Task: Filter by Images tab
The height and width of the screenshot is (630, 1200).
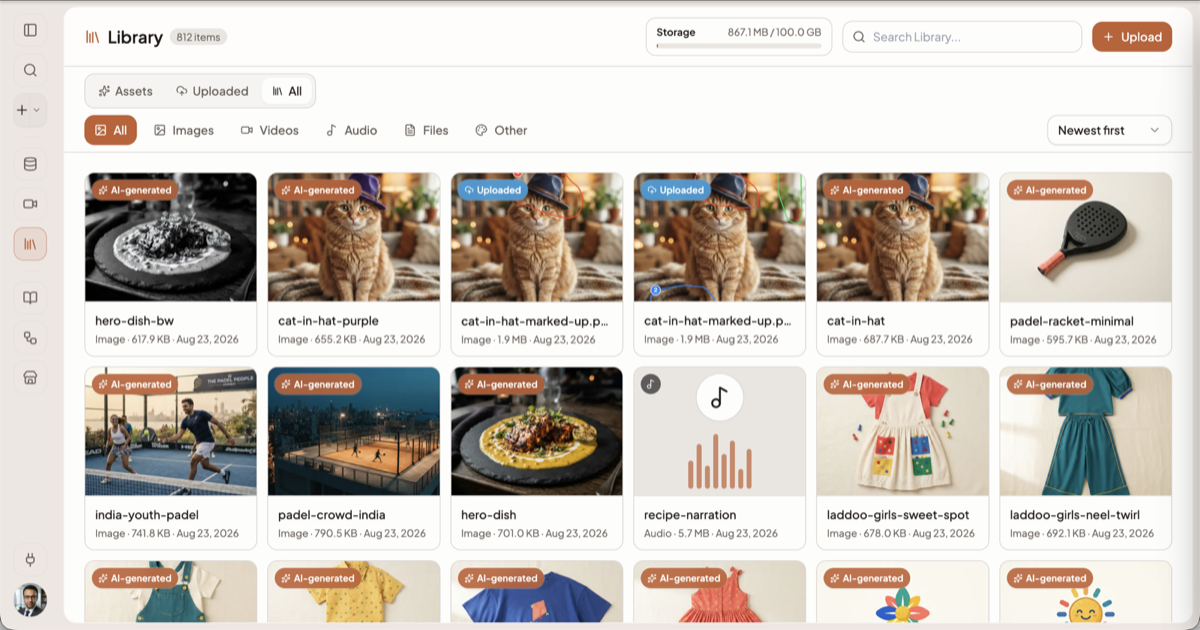Action: pyautogui.click(x=184, y=130)
